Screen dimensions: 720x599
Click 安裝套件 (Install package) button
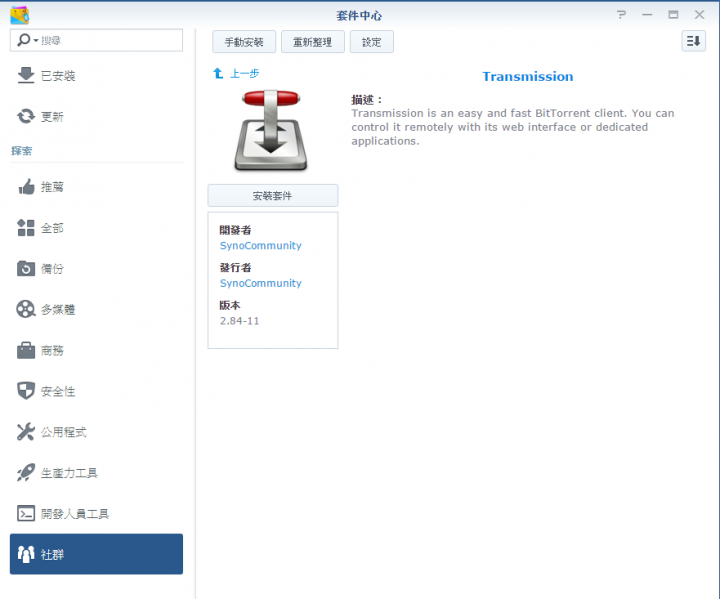(x=273, y=196)
